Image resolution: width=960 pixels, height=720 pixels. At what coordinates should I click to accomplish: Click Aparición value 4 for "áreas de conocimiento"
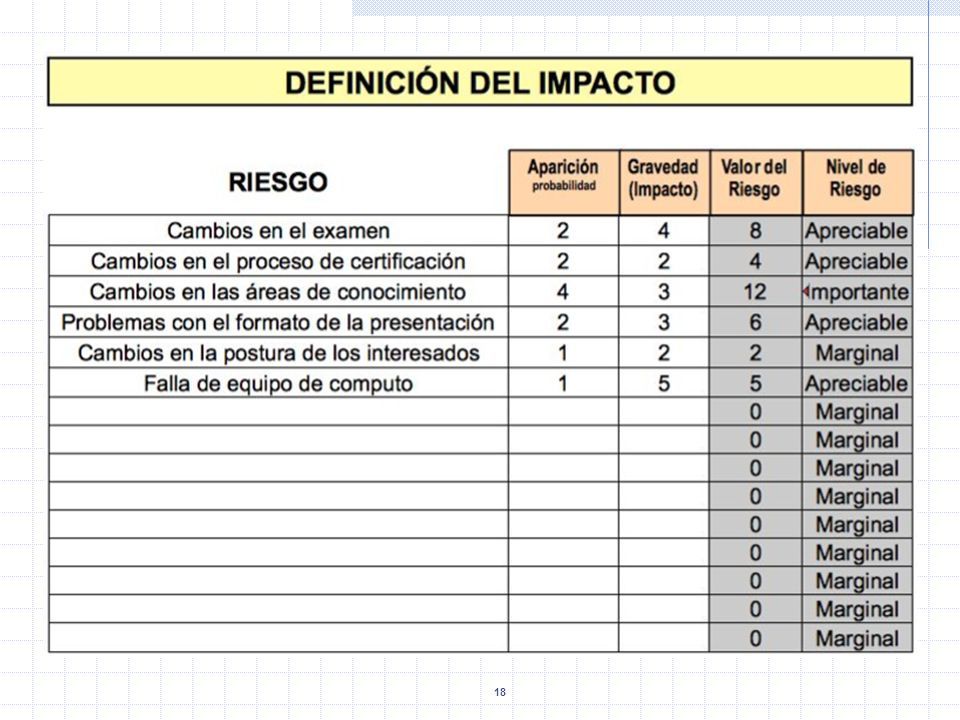[x=563, y=292]
